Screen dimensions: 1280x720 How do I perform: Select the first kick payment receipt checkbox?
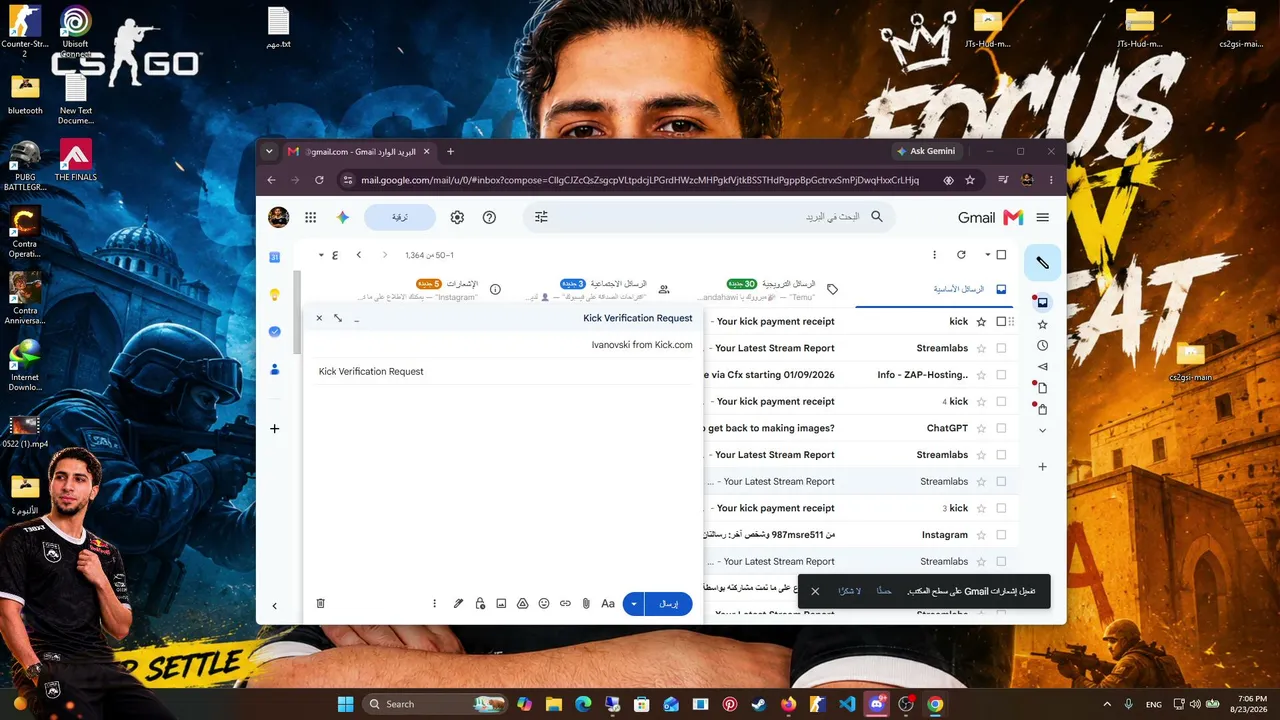click(x=1001, y=321)
